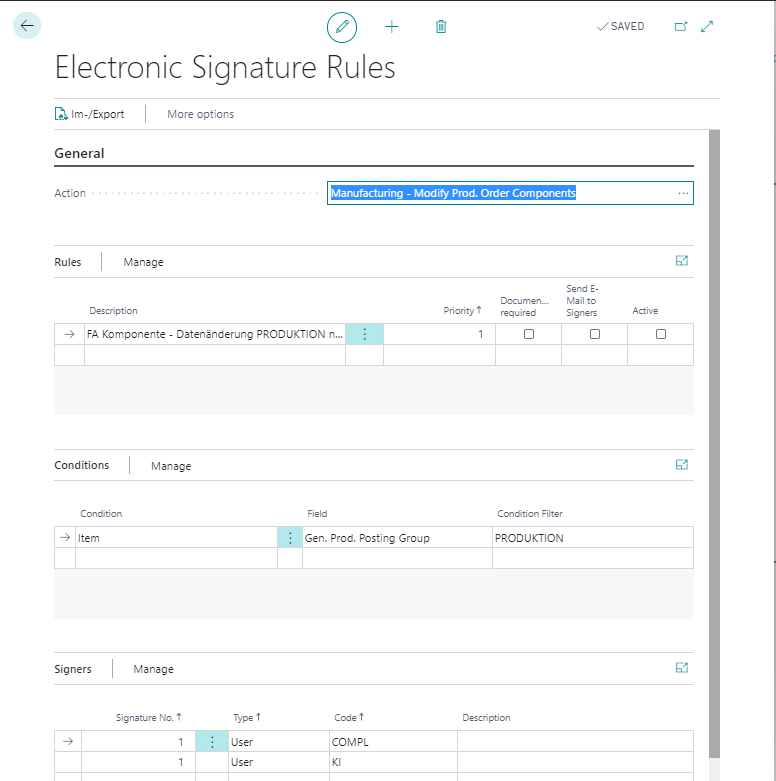Go back with the left arrow button

click(27, 25)
